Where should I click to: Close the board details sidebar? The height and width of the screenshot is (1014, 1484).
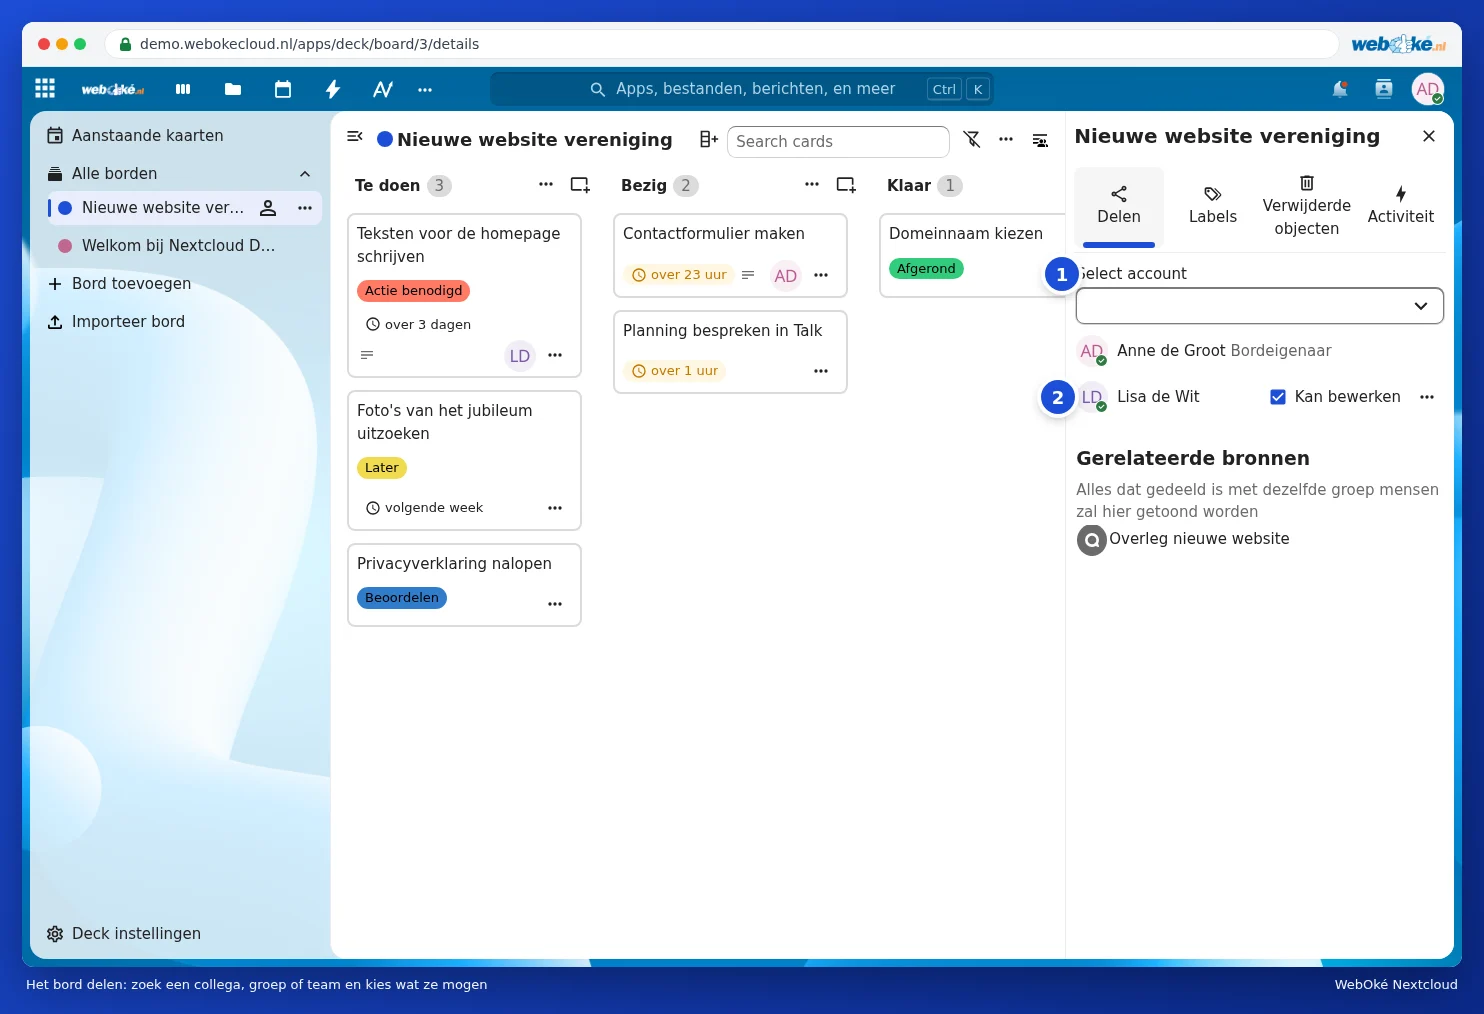pos(1429,136)
